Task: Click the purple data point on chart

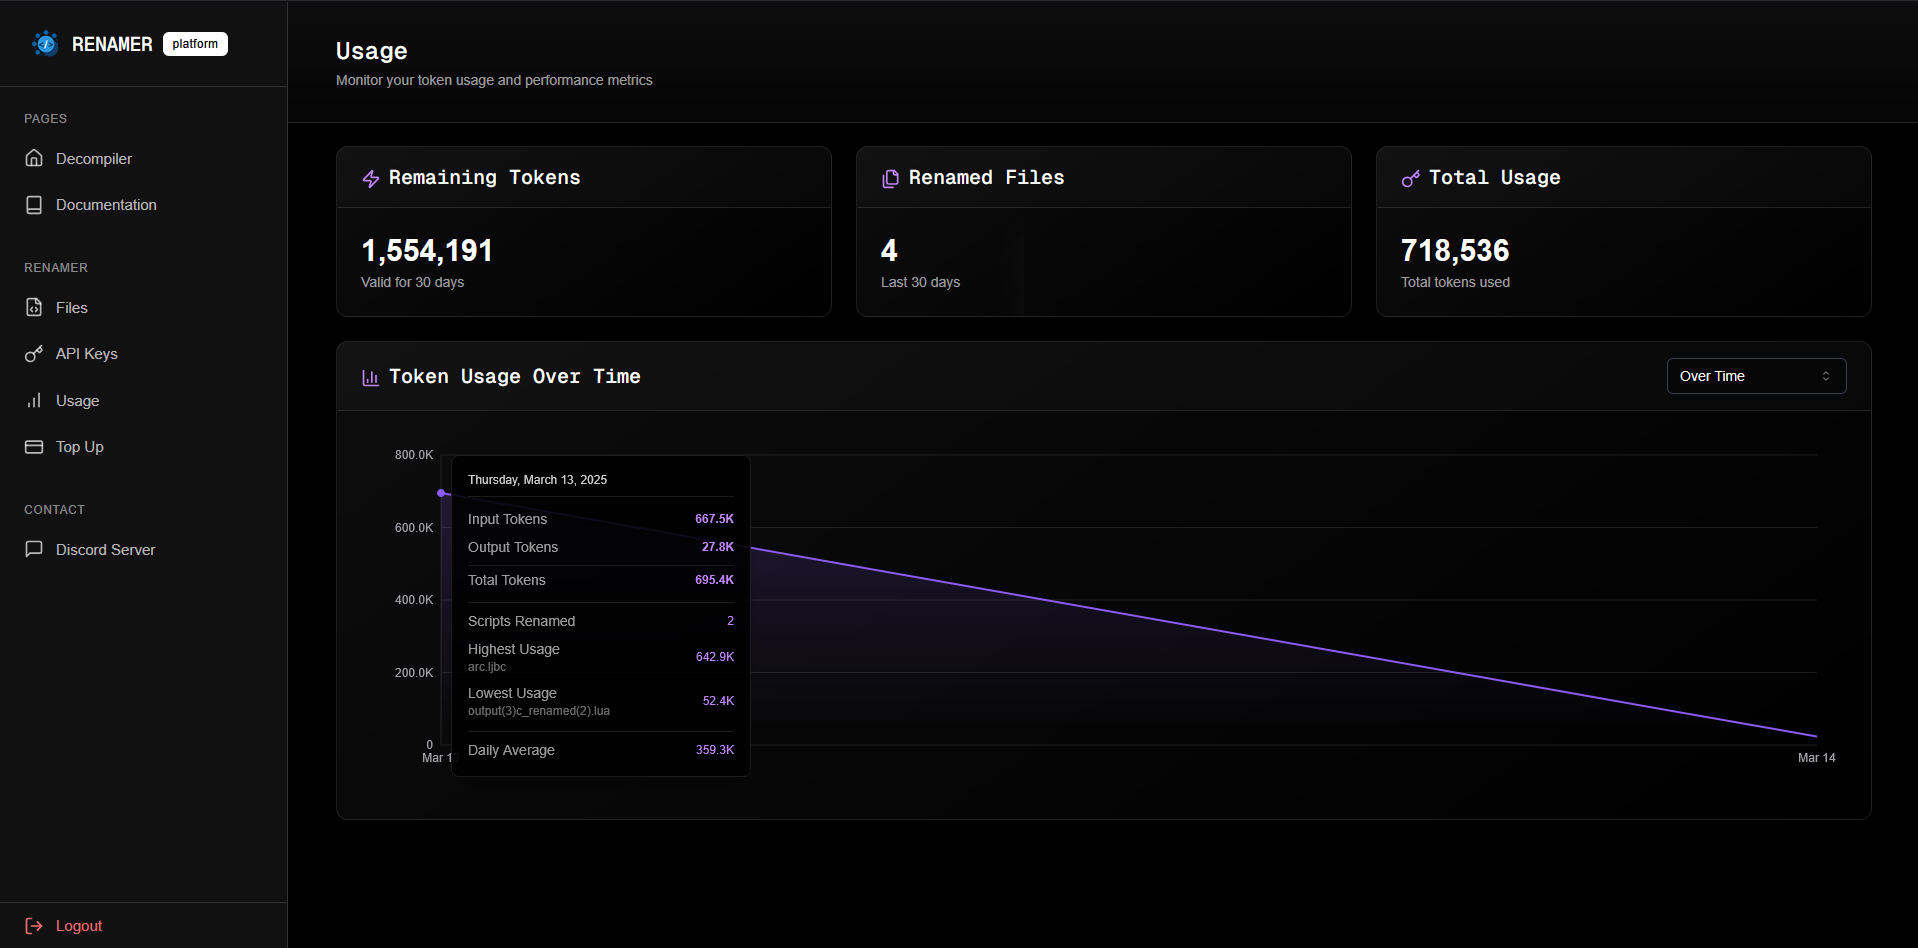Action: pyautogui.click(x=441, y=493)
